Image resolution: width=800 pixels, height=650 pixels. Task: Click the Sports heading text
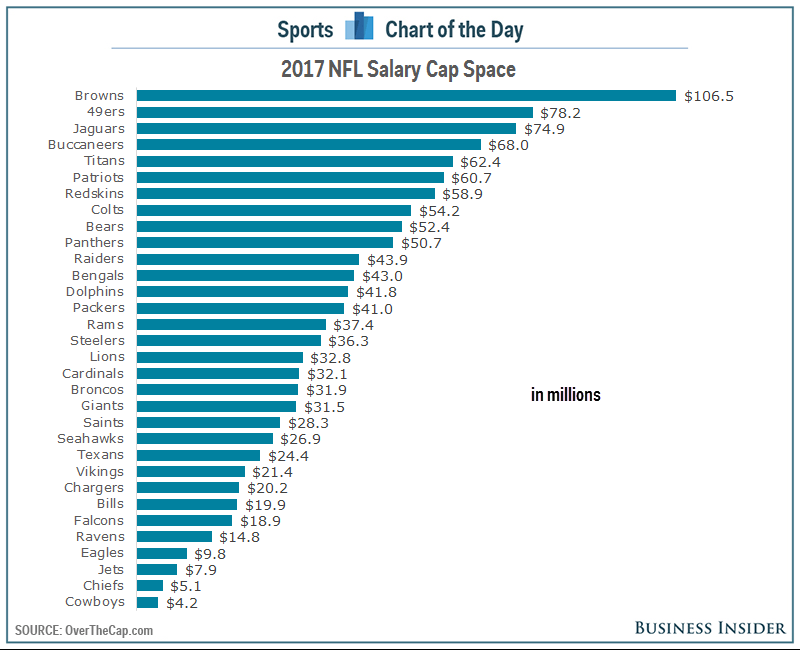coord(305,30)
